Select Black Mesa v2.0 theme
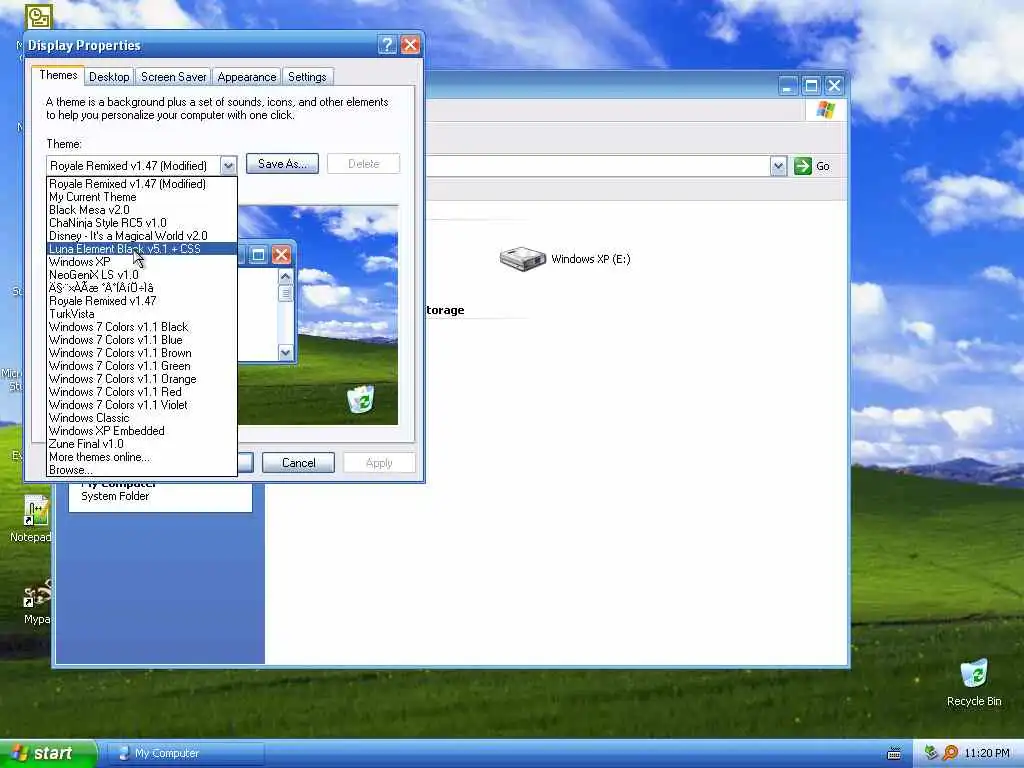 click(142, 210)
